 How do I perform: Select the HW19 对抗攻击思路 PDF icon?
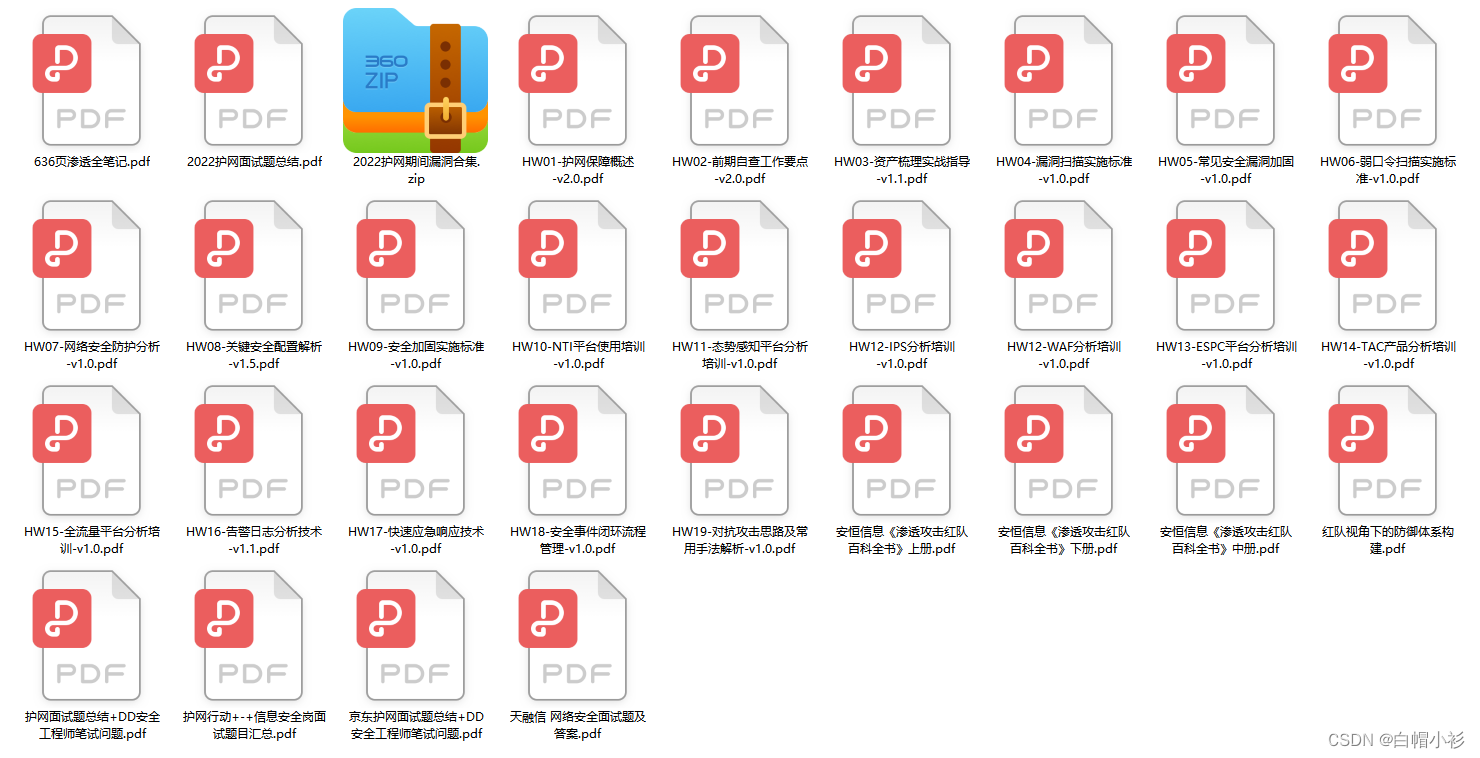tap(735, 450)
